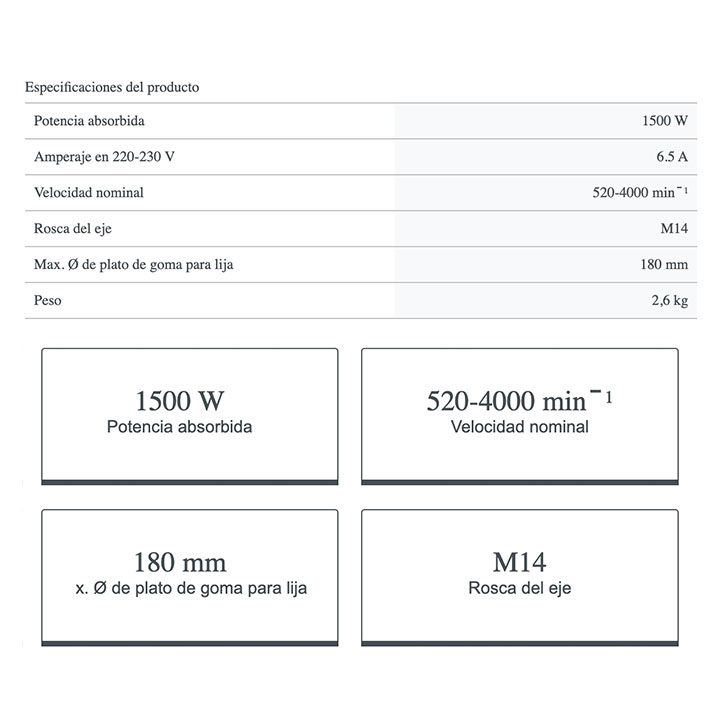Select the "Rosca del eje" table row label

(73, 229)
